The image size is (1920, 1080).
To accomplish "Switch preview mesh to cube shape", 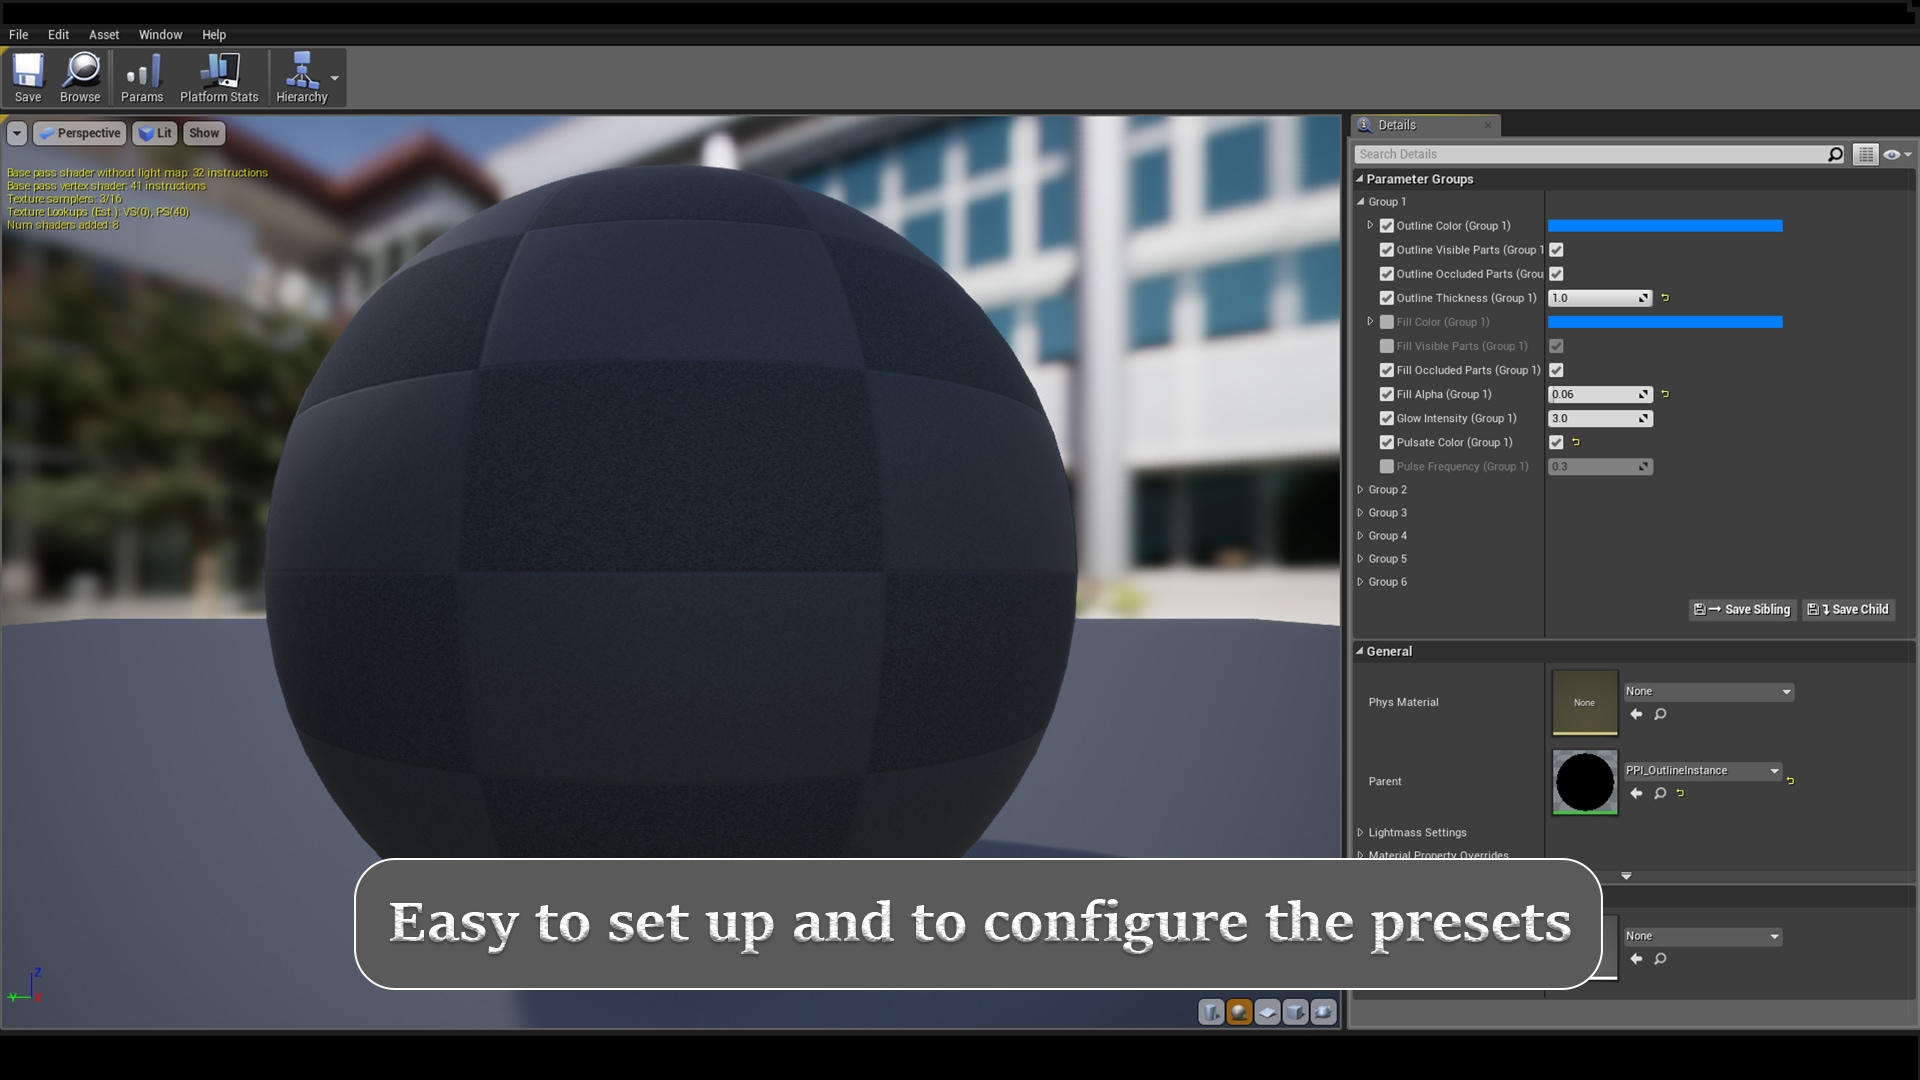I will tap(1294, 1012).
